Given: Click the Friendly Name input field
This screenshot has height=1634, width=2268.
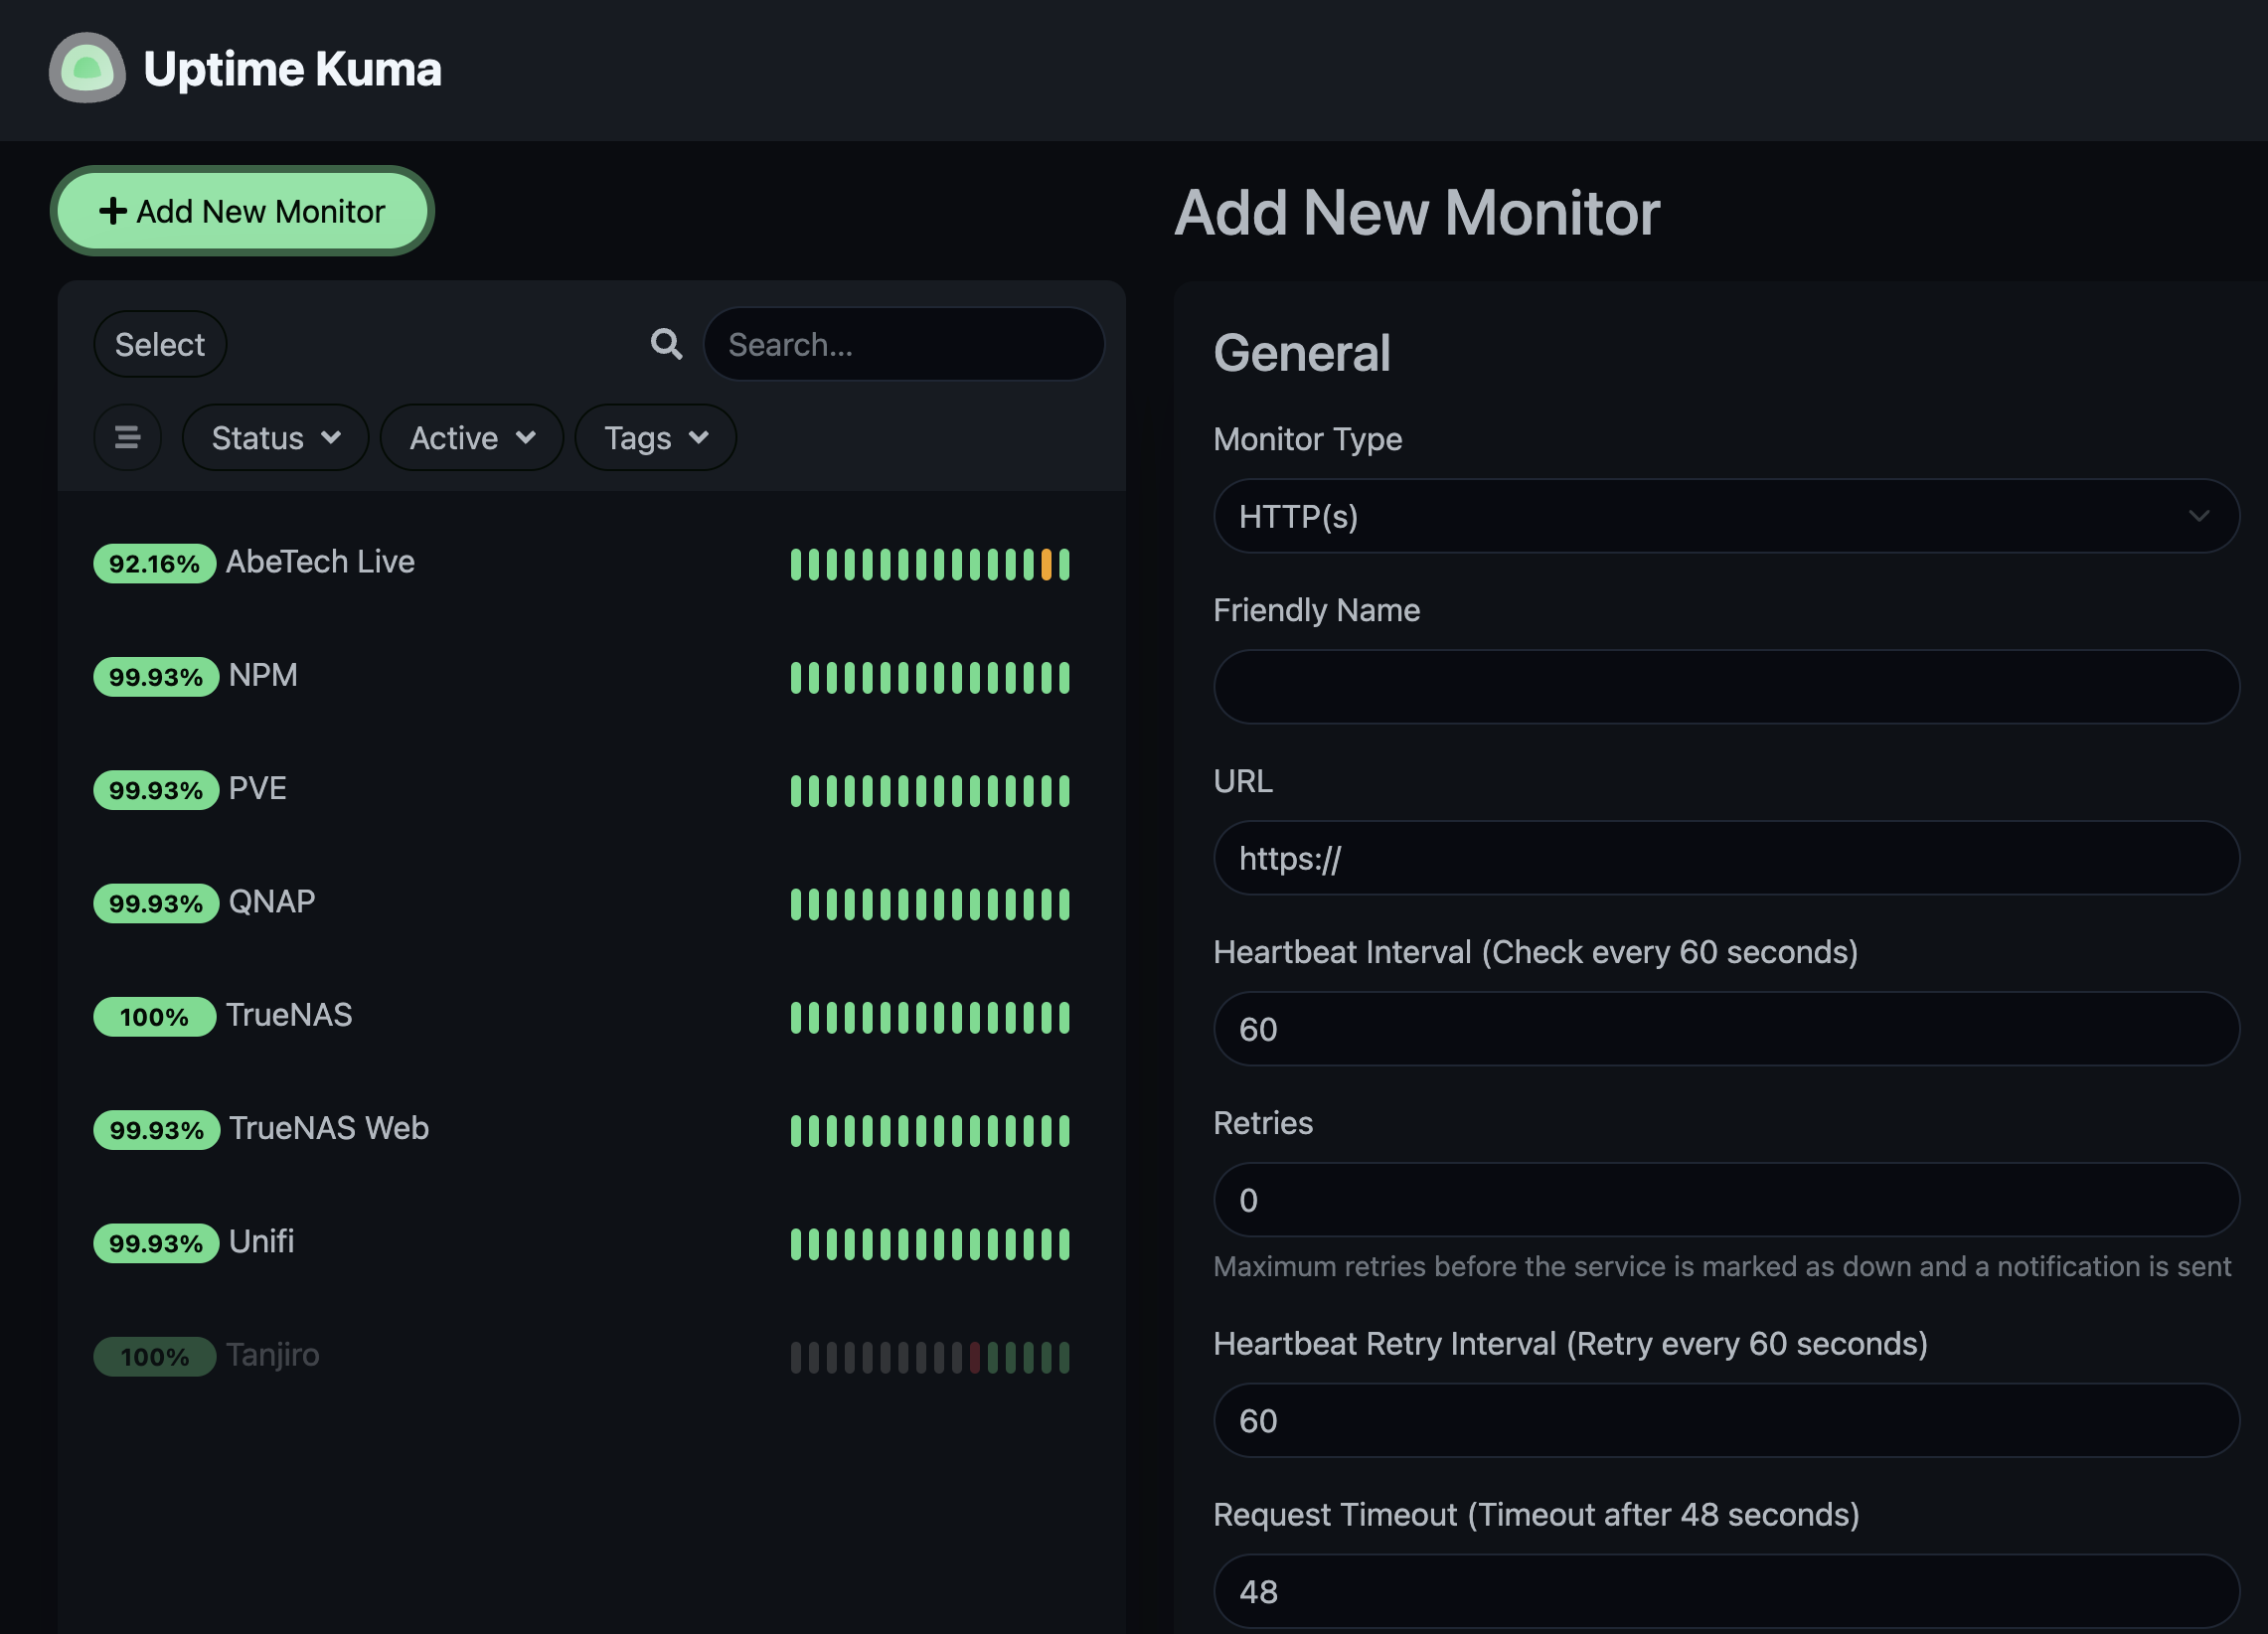Looking at the screenshot, I should (1726, 687).
